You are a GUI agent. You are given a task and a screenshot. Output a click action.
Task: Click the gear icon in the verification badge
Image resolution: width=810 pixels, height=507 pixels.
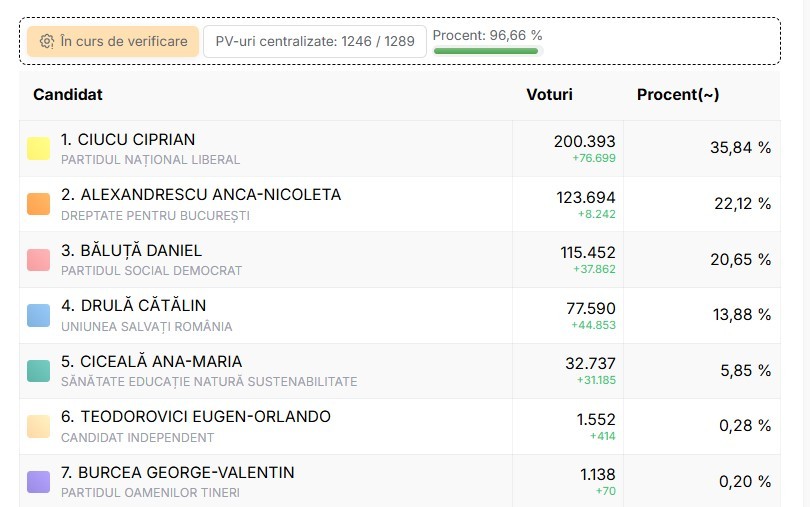coord(46,42)
